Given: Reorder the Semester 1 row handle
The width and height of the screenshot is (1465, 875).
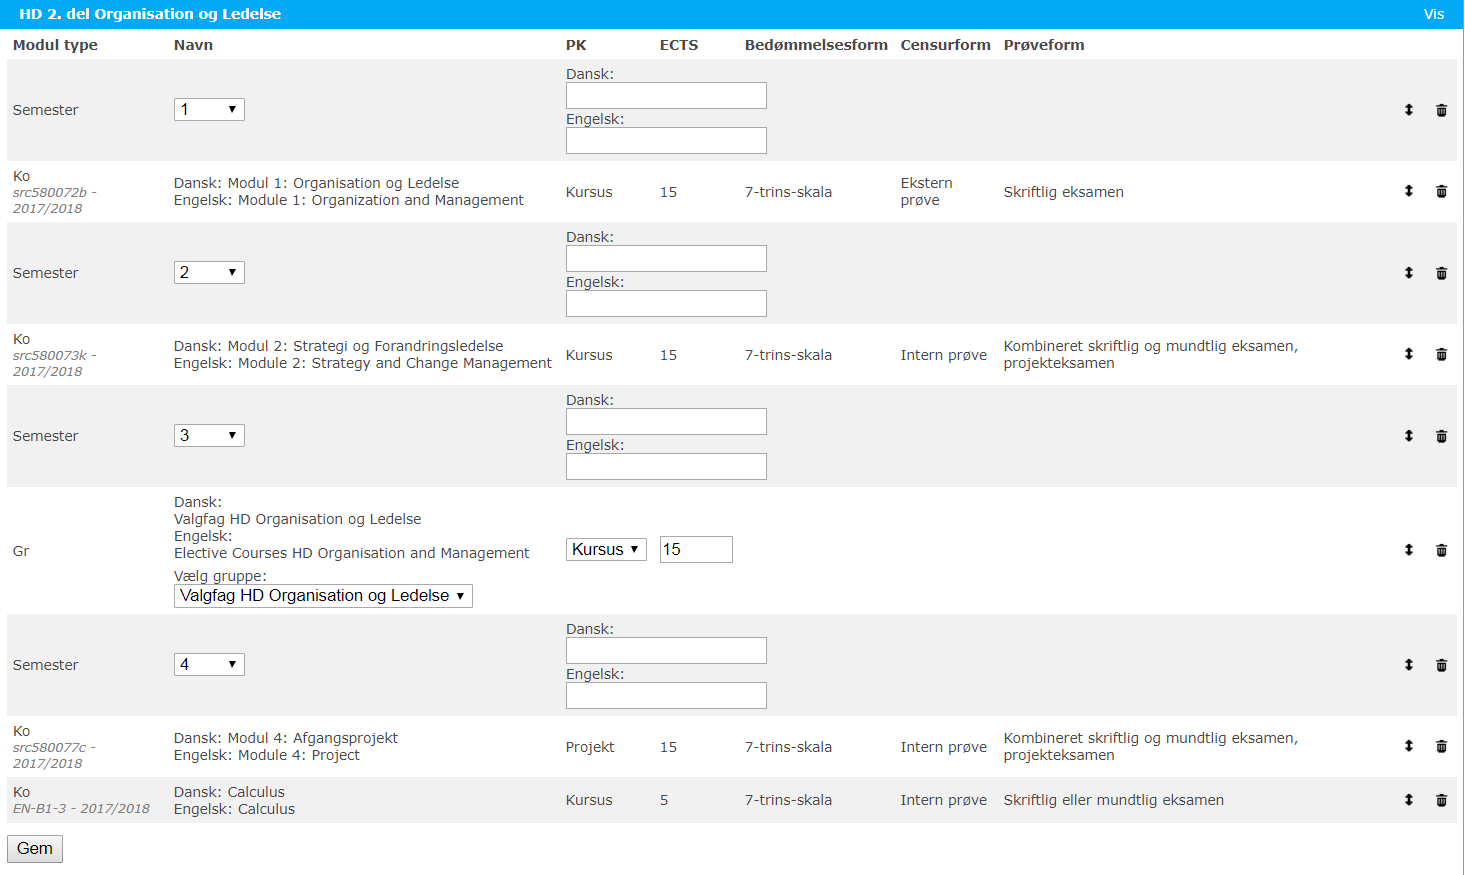Looking at the screenshot, I should click(x=1408, y=110).
